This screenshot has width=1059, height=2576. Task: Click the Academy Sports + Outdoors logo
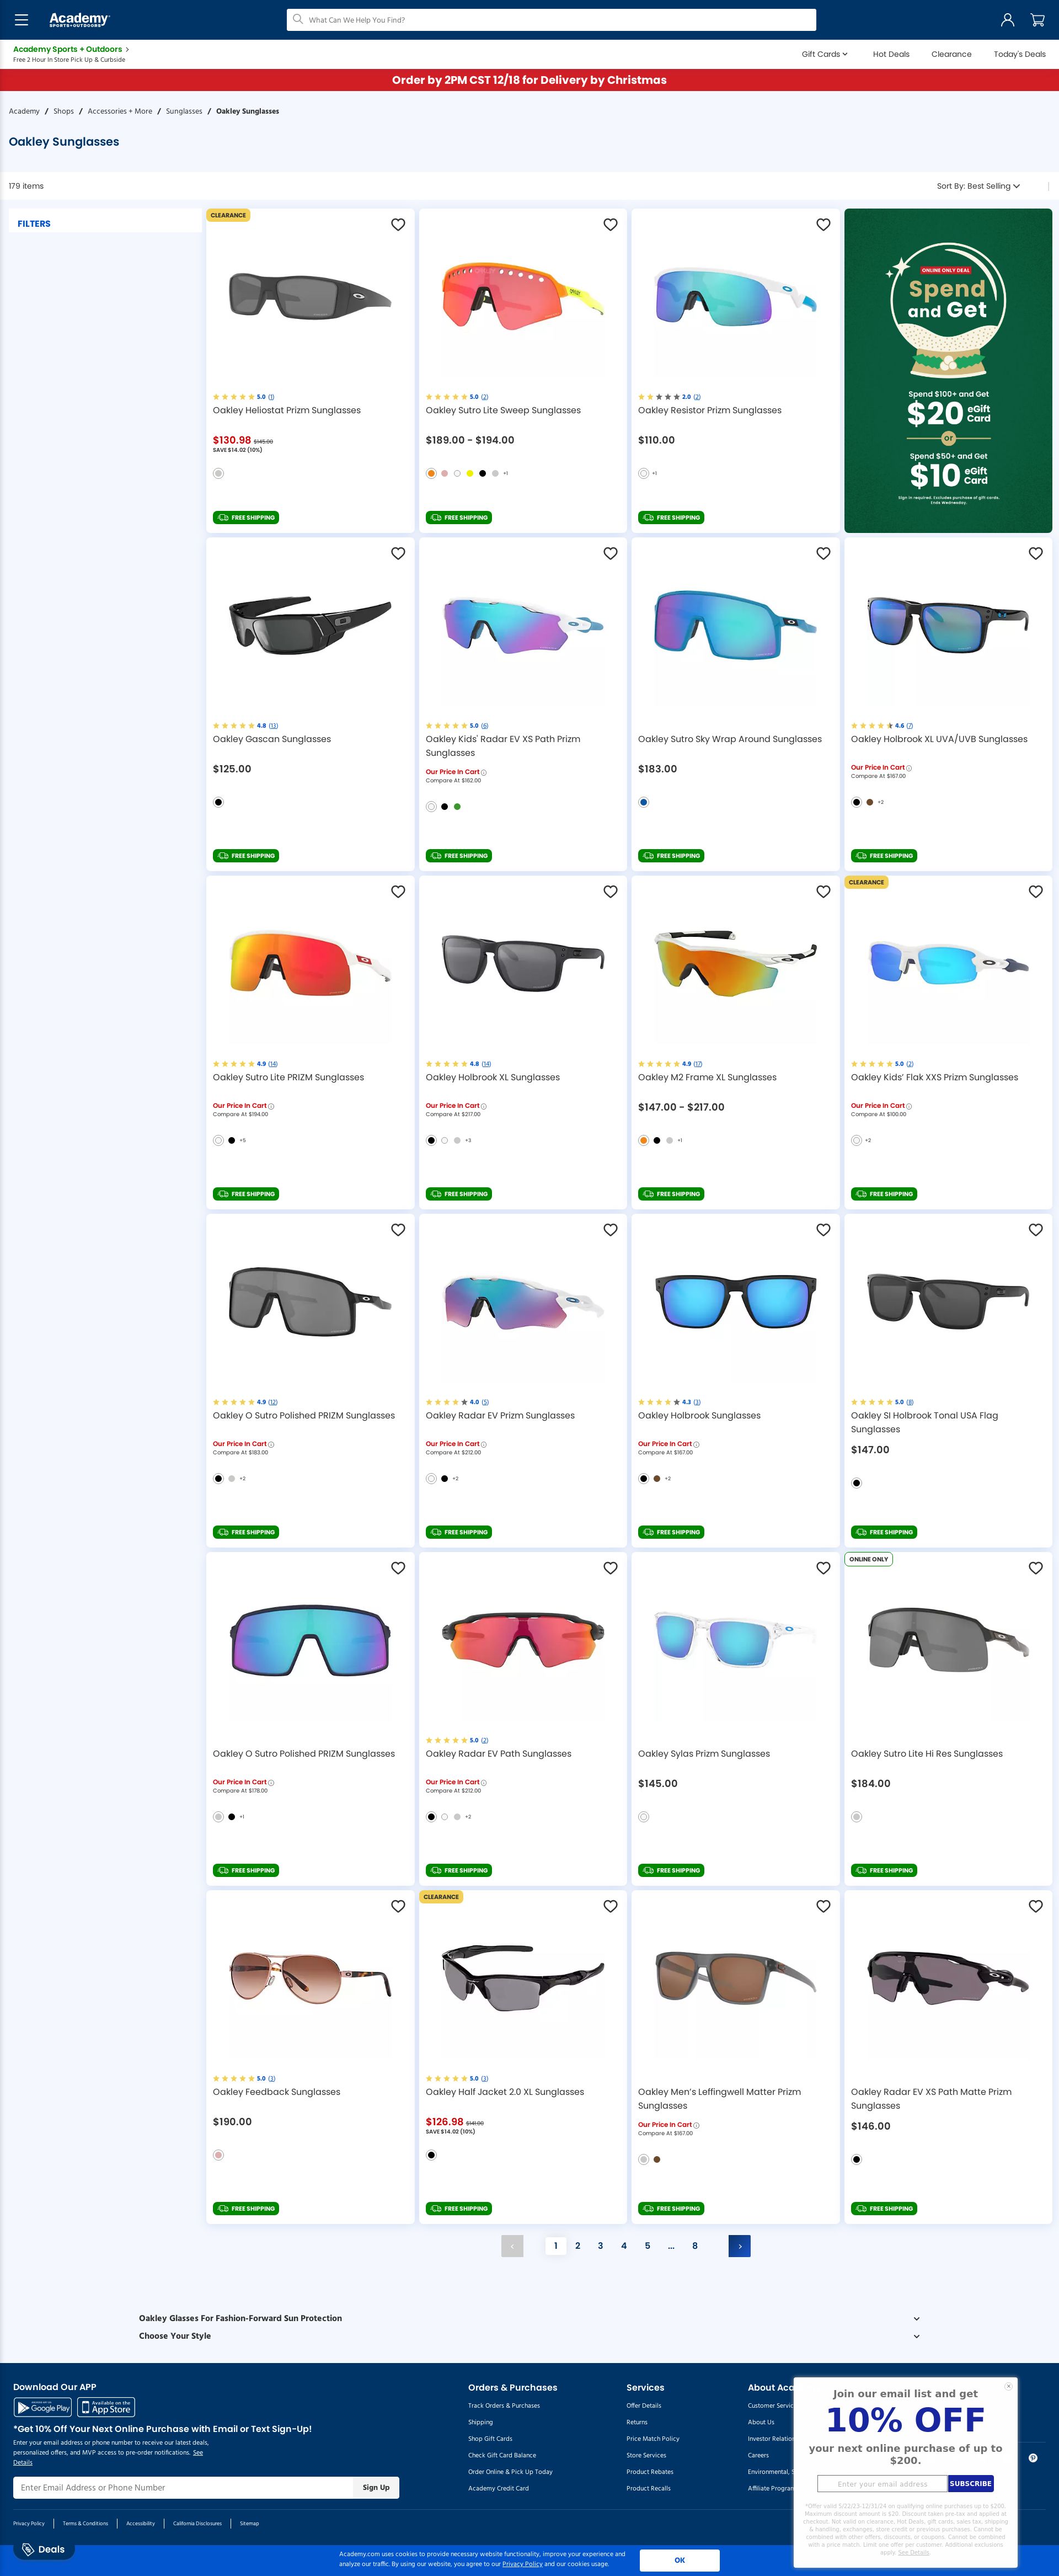(x=79, y=20)
